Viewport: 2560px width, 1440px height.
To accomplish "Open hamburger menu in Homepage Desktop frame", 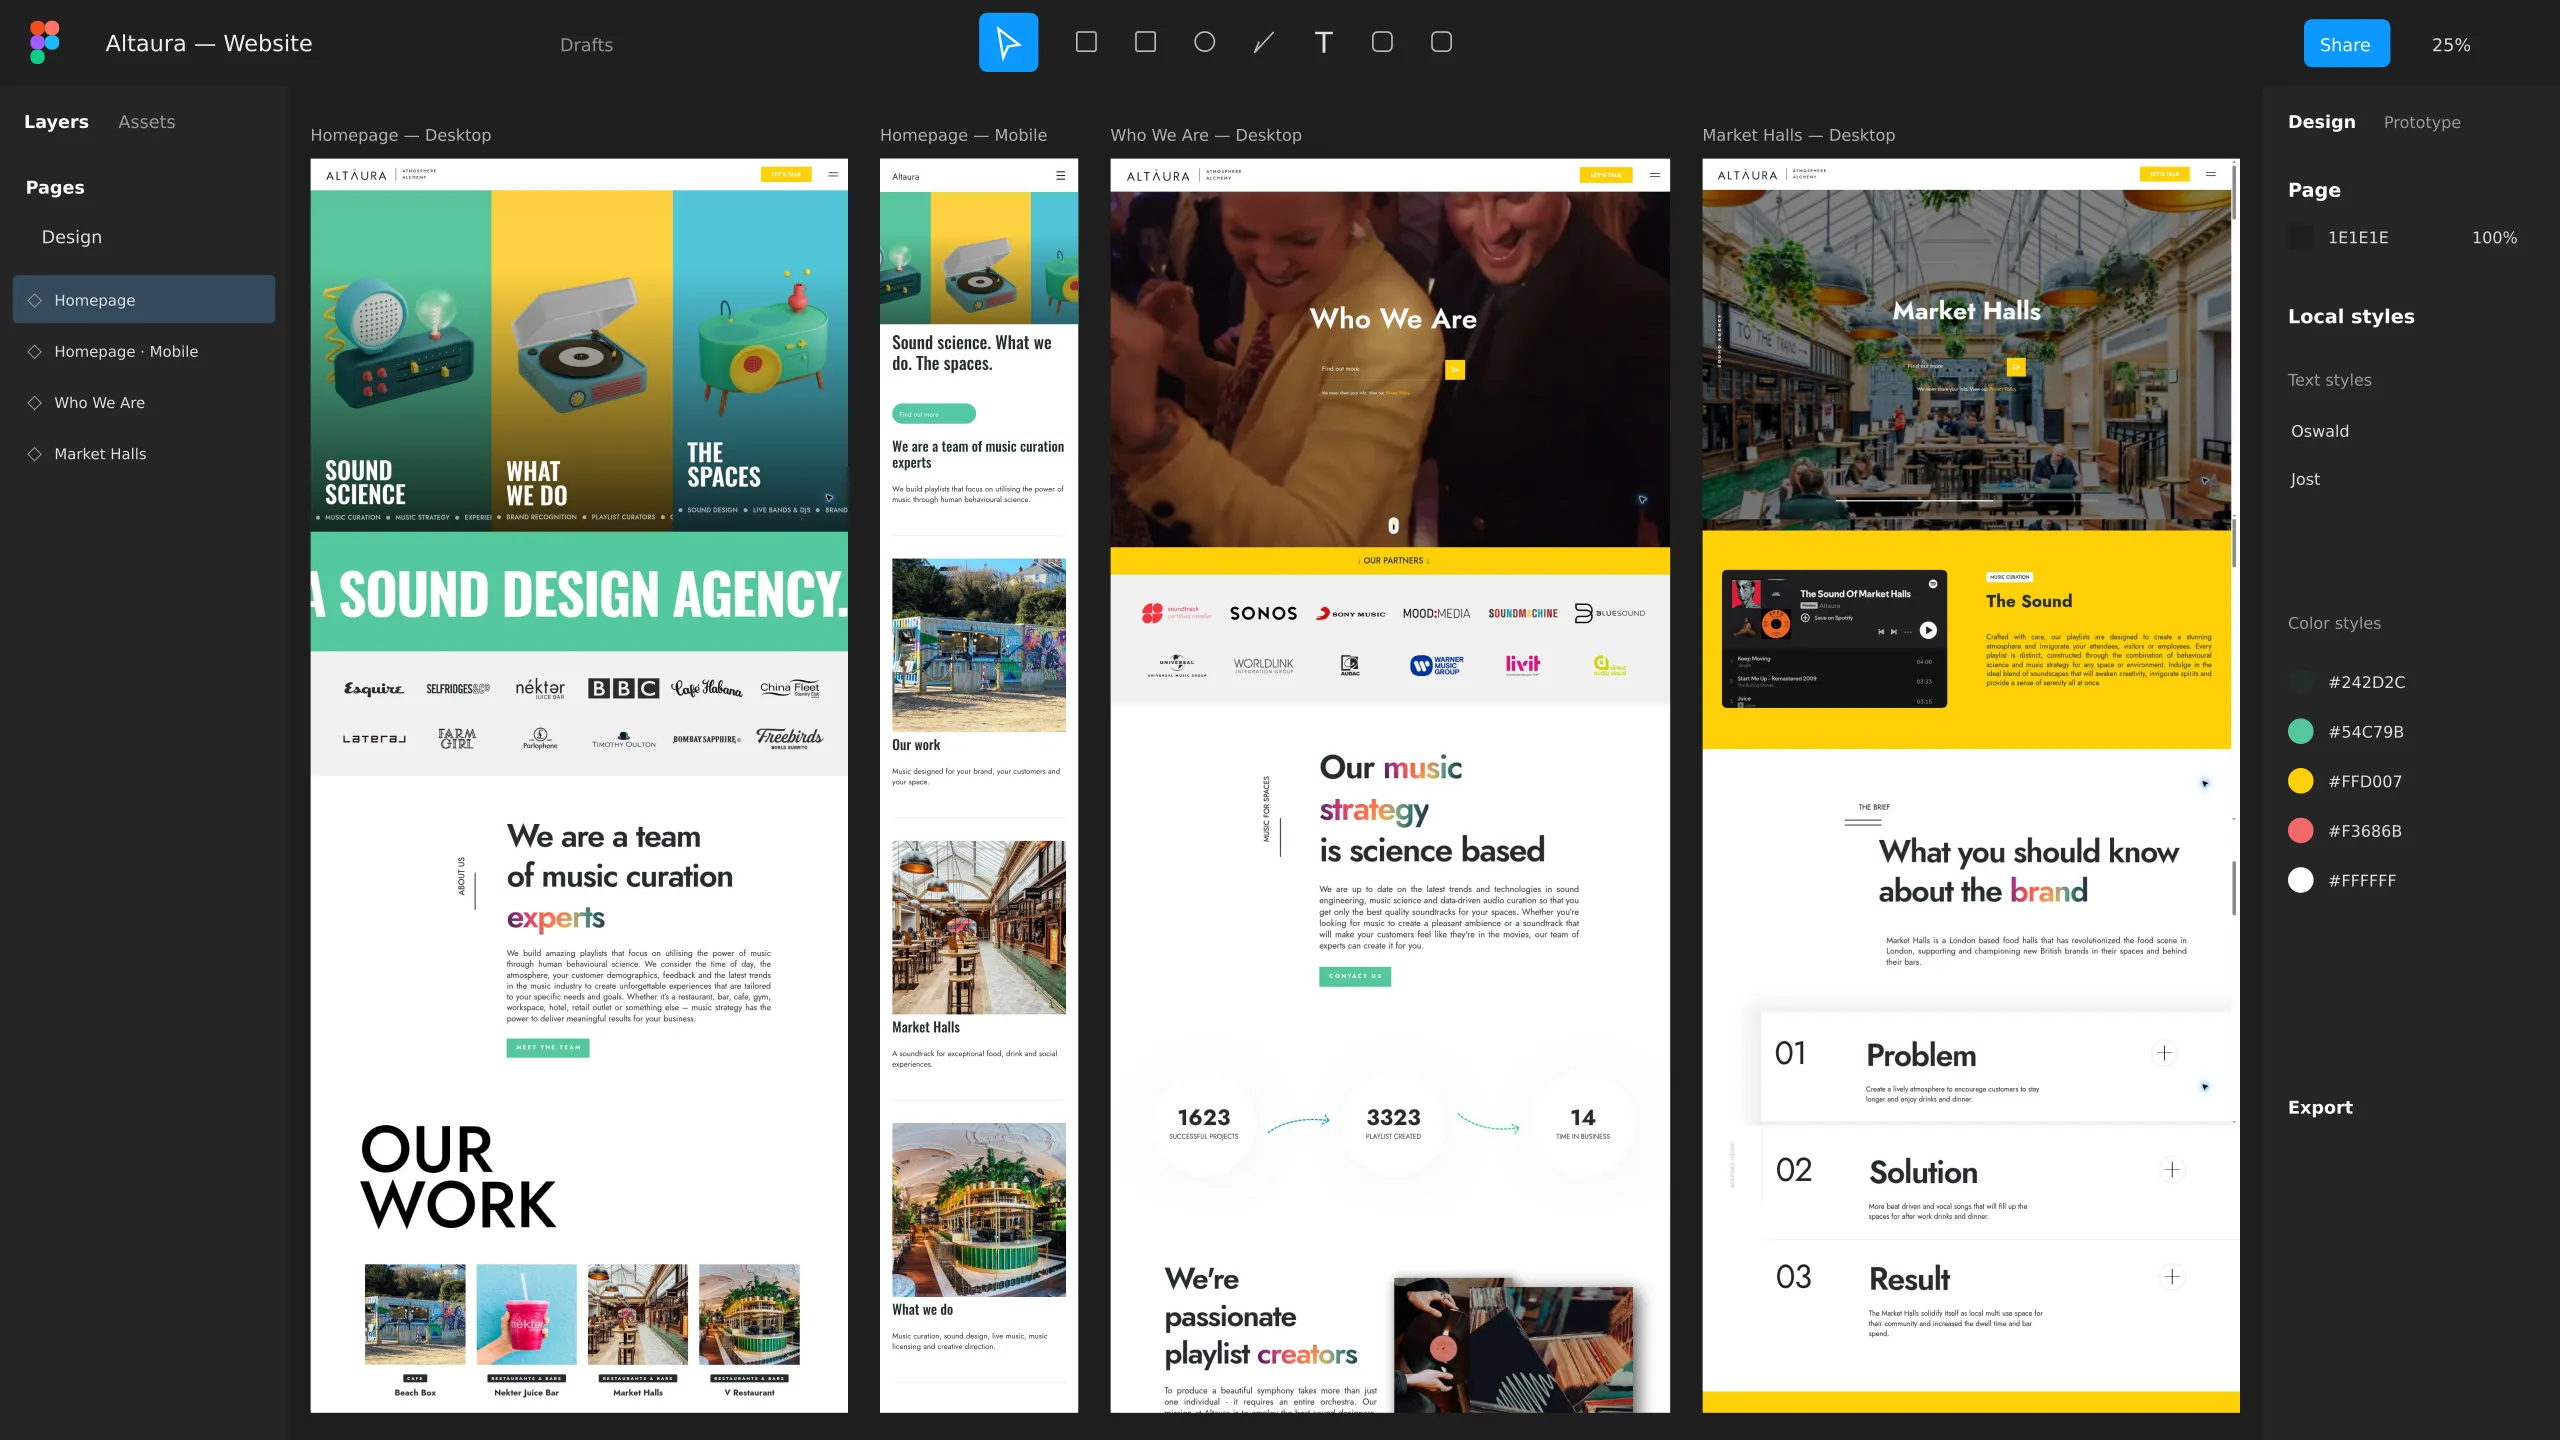I will pyautogui.click(x=833, y=174).
